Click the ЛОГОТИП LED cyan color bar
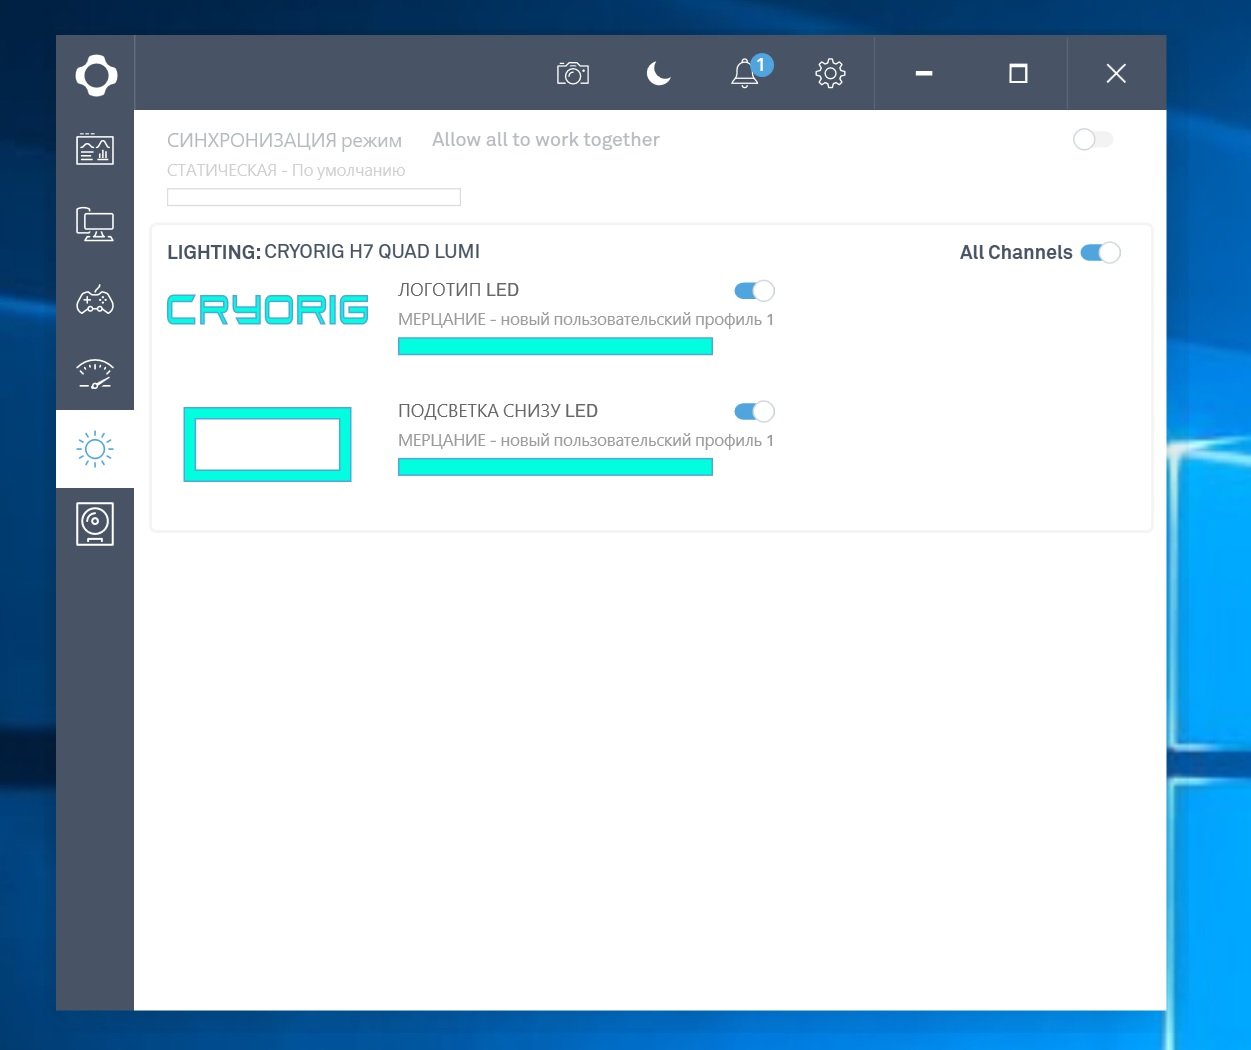 [555, 346]
